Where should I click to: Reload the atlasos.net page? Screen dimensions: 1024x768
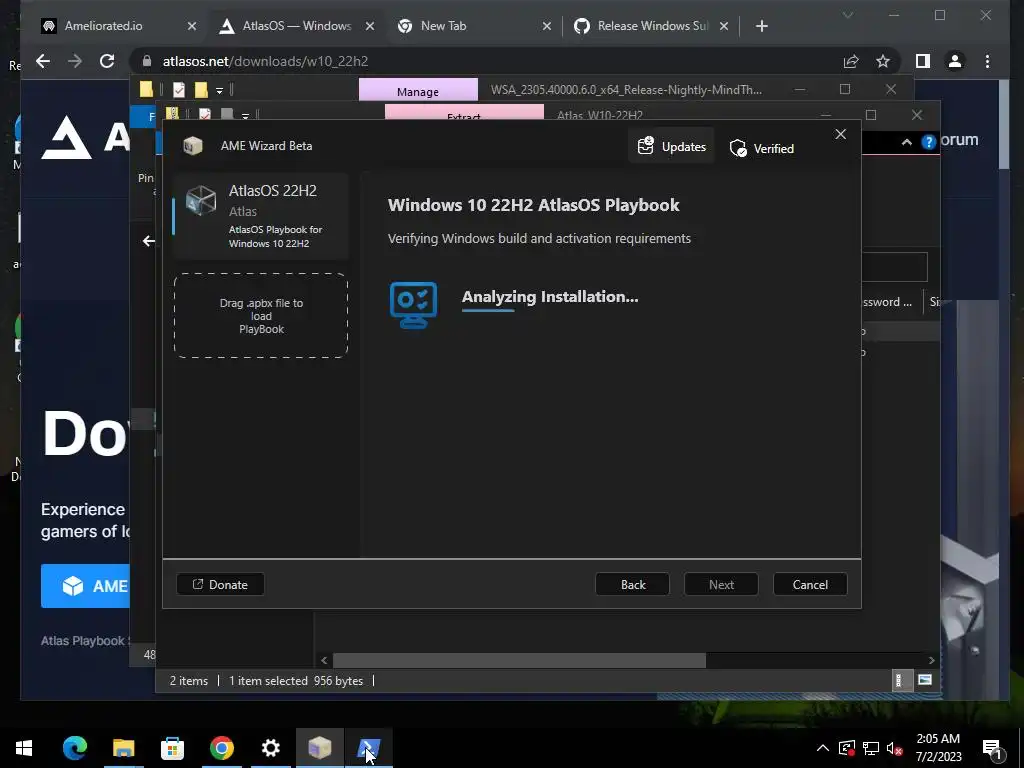click(x=107, y=61)
